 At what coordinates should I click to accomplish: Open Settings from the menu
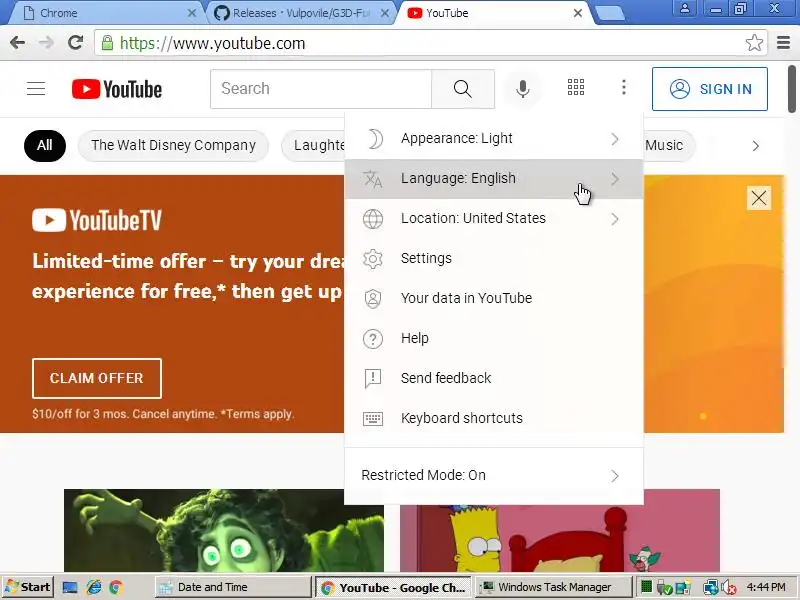click(494, 258)
